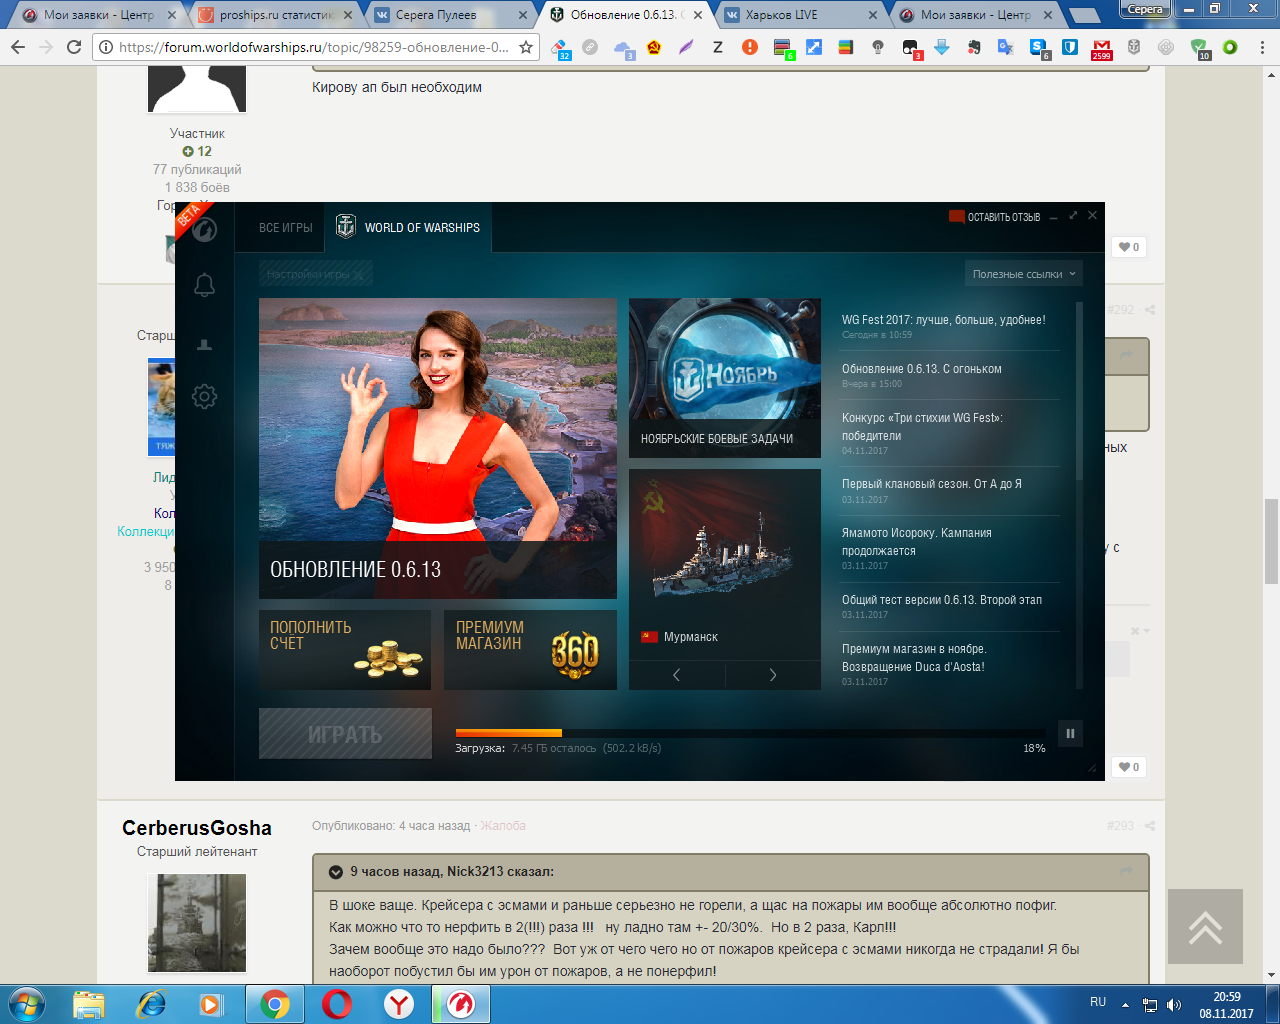Click browser page vertical scrollbar
Screen dimensions: 1280x1024
coord(1272,541)
